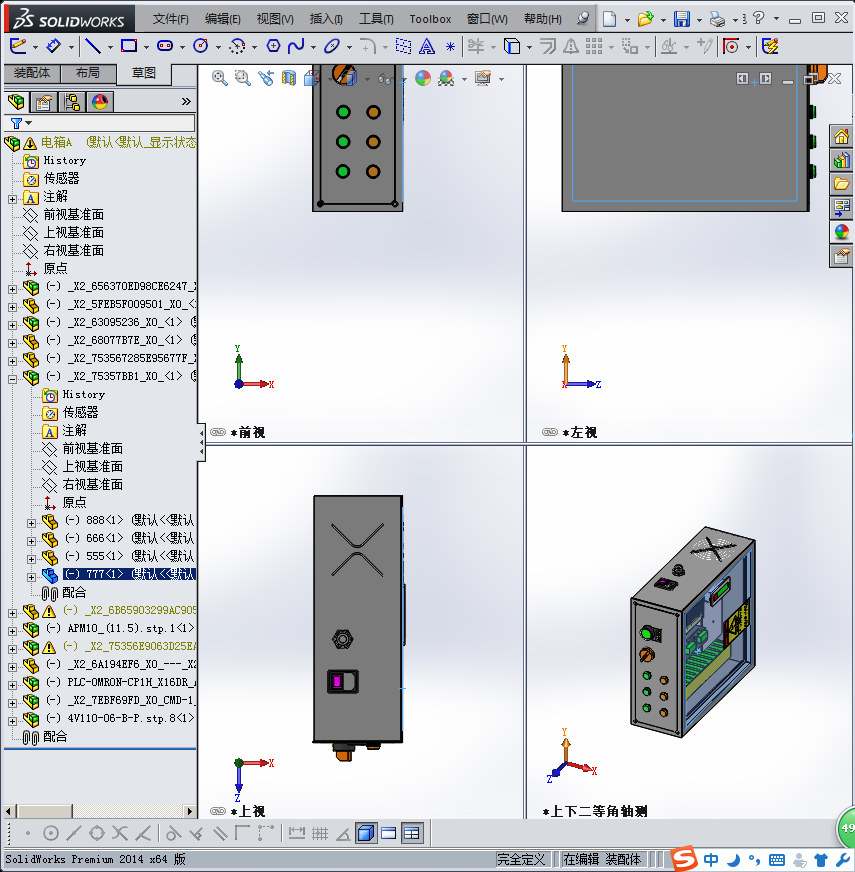
Task: Pick the Corner Rectangle tool
Action: coord(129,46)
